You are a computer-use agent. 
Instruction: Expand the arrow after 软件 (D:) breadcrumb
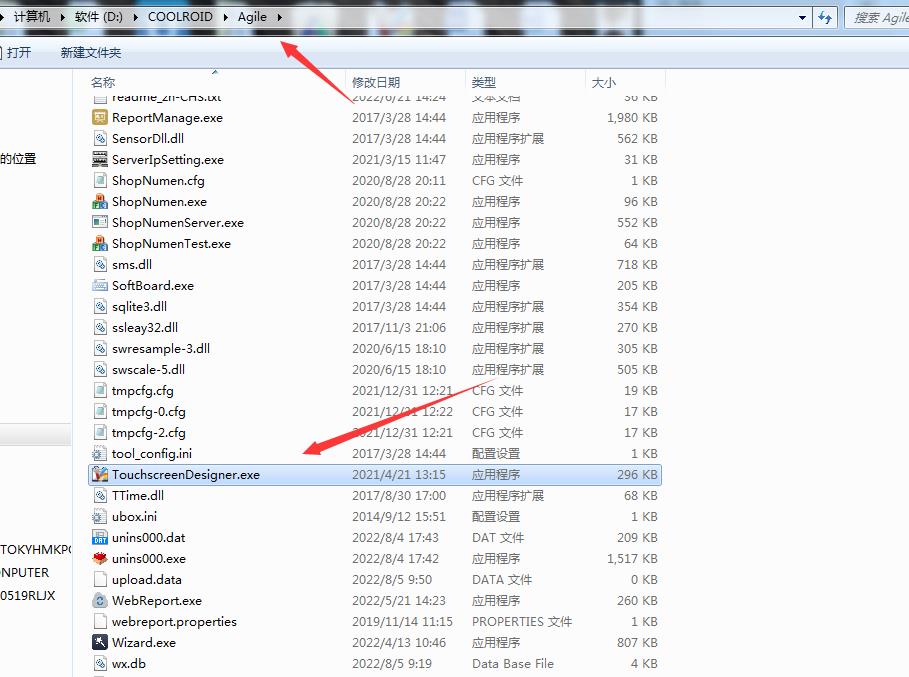(135, 17)
